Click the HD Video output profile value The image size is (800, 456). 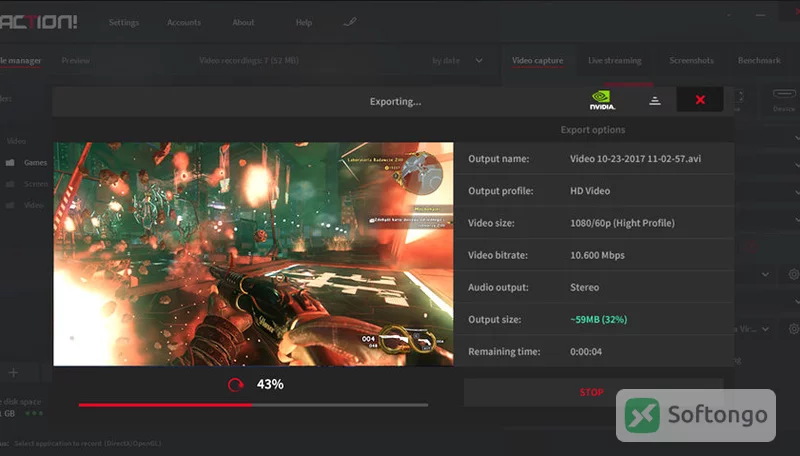pyautogui.click(x=590, y=191)
